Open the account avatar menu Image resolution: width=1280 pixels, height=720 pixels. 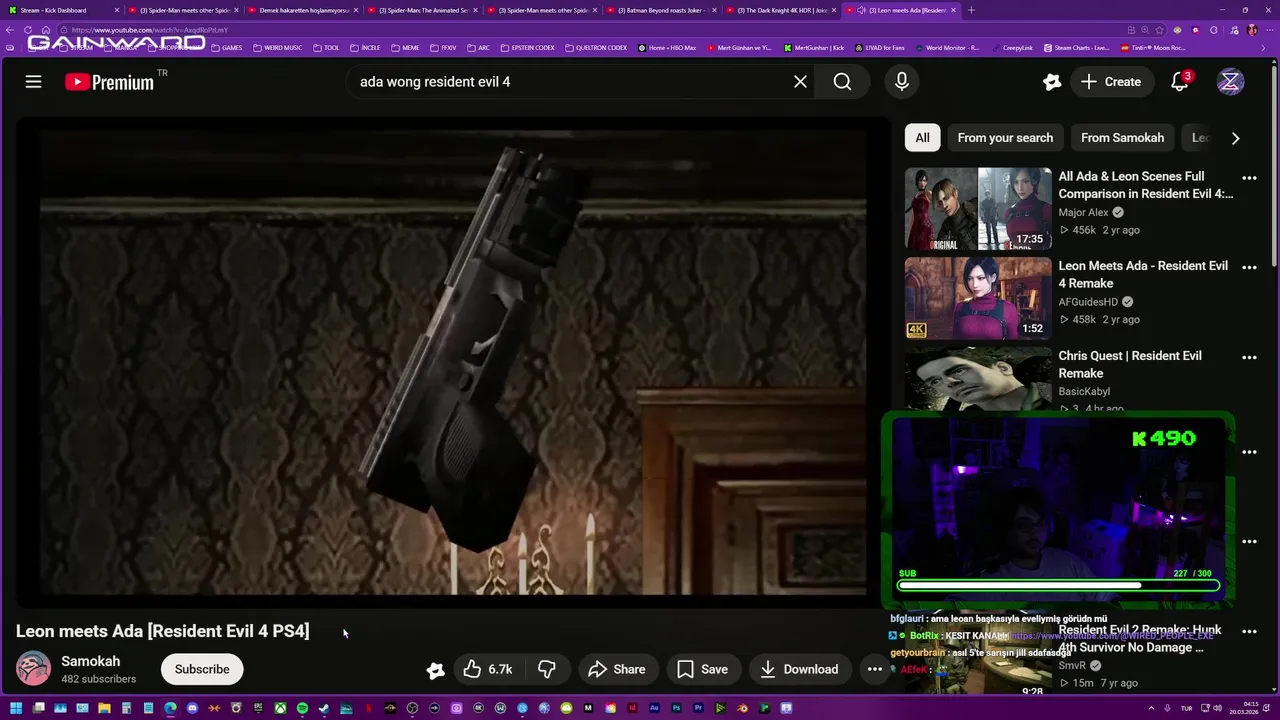pyautogui.click(x=1230, y=82)
